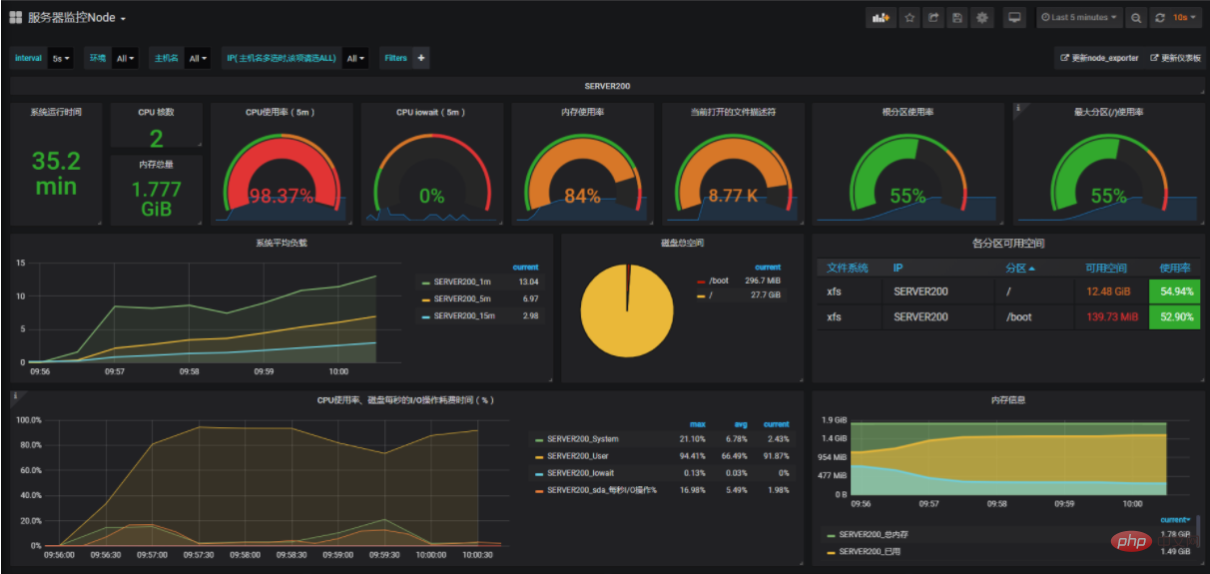Screen dimensions: 1210x574
Task: Open dashboard settings gear icon
Action: pos(982,18)
